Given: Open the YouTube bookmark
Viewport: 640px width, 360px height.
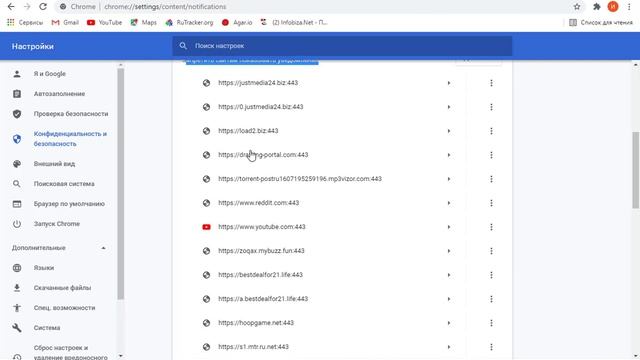Looking at the screenshot, I should (x=104, y=22).
